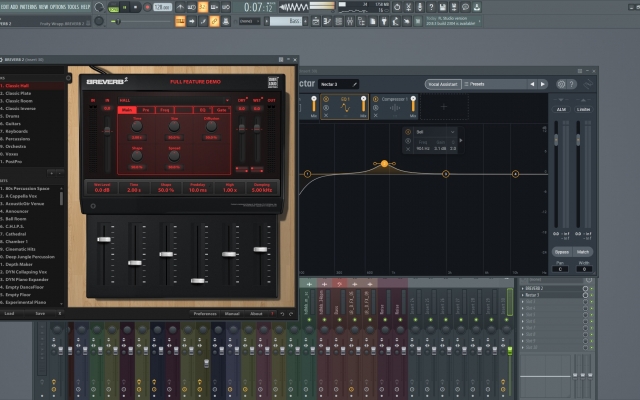Toggle power on the Nectar EQ 1 module

click(326, 99)
